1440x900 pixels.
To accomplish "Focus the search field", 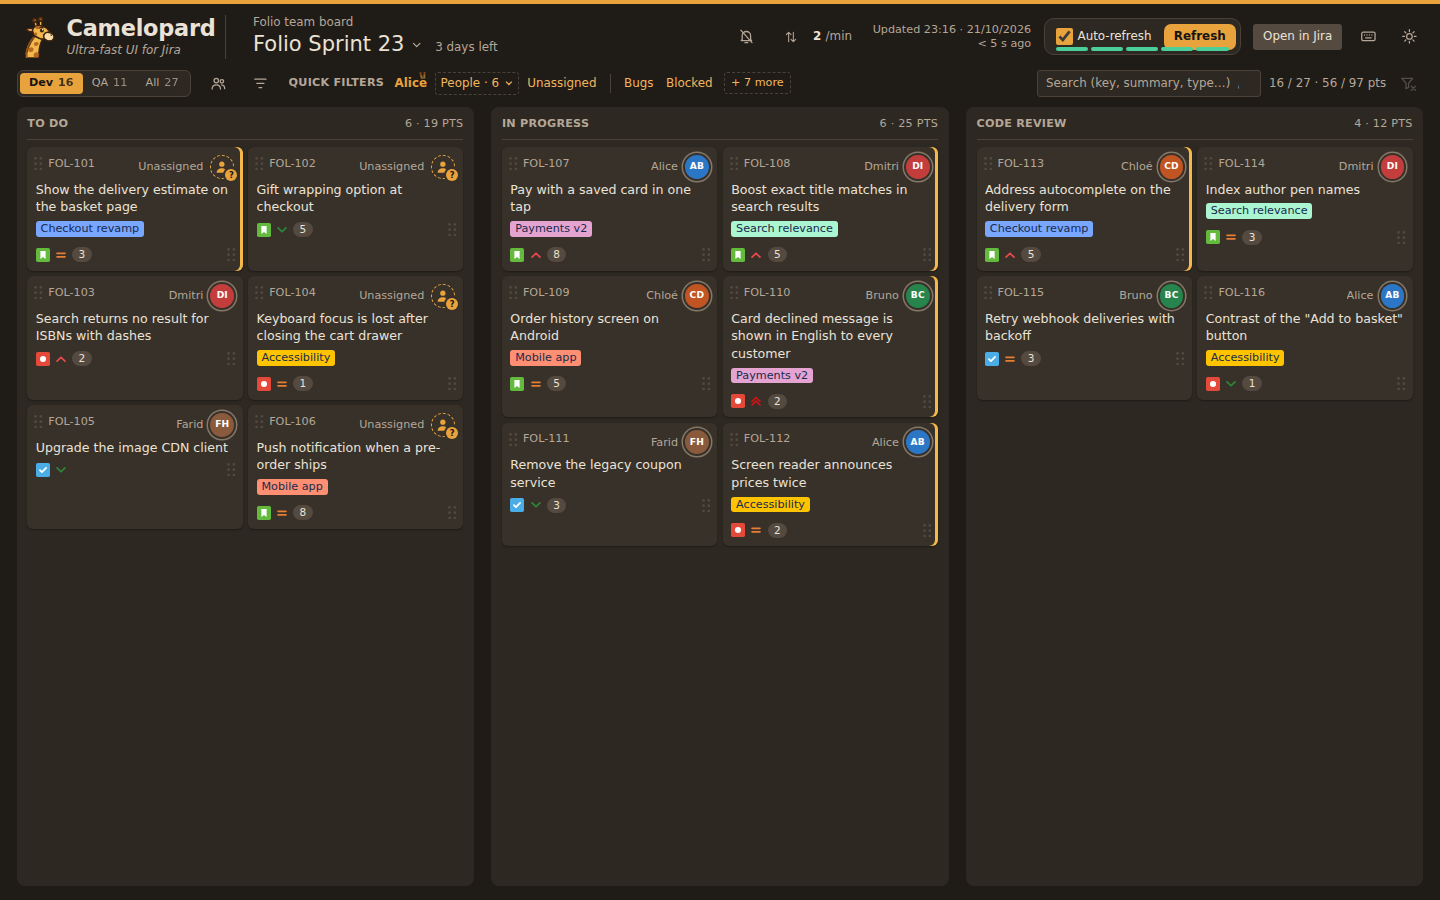I will point(1147,83).
